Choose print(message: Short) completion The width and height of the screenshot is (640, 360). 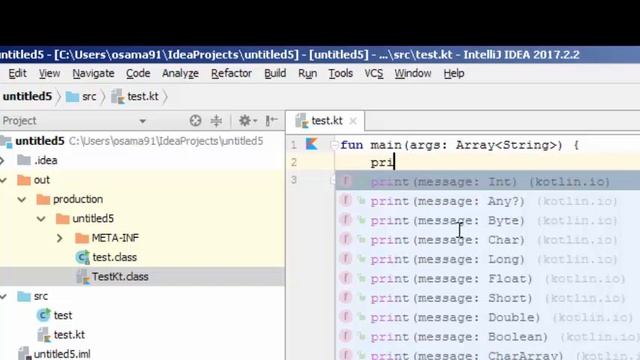(x=488, y=298)
